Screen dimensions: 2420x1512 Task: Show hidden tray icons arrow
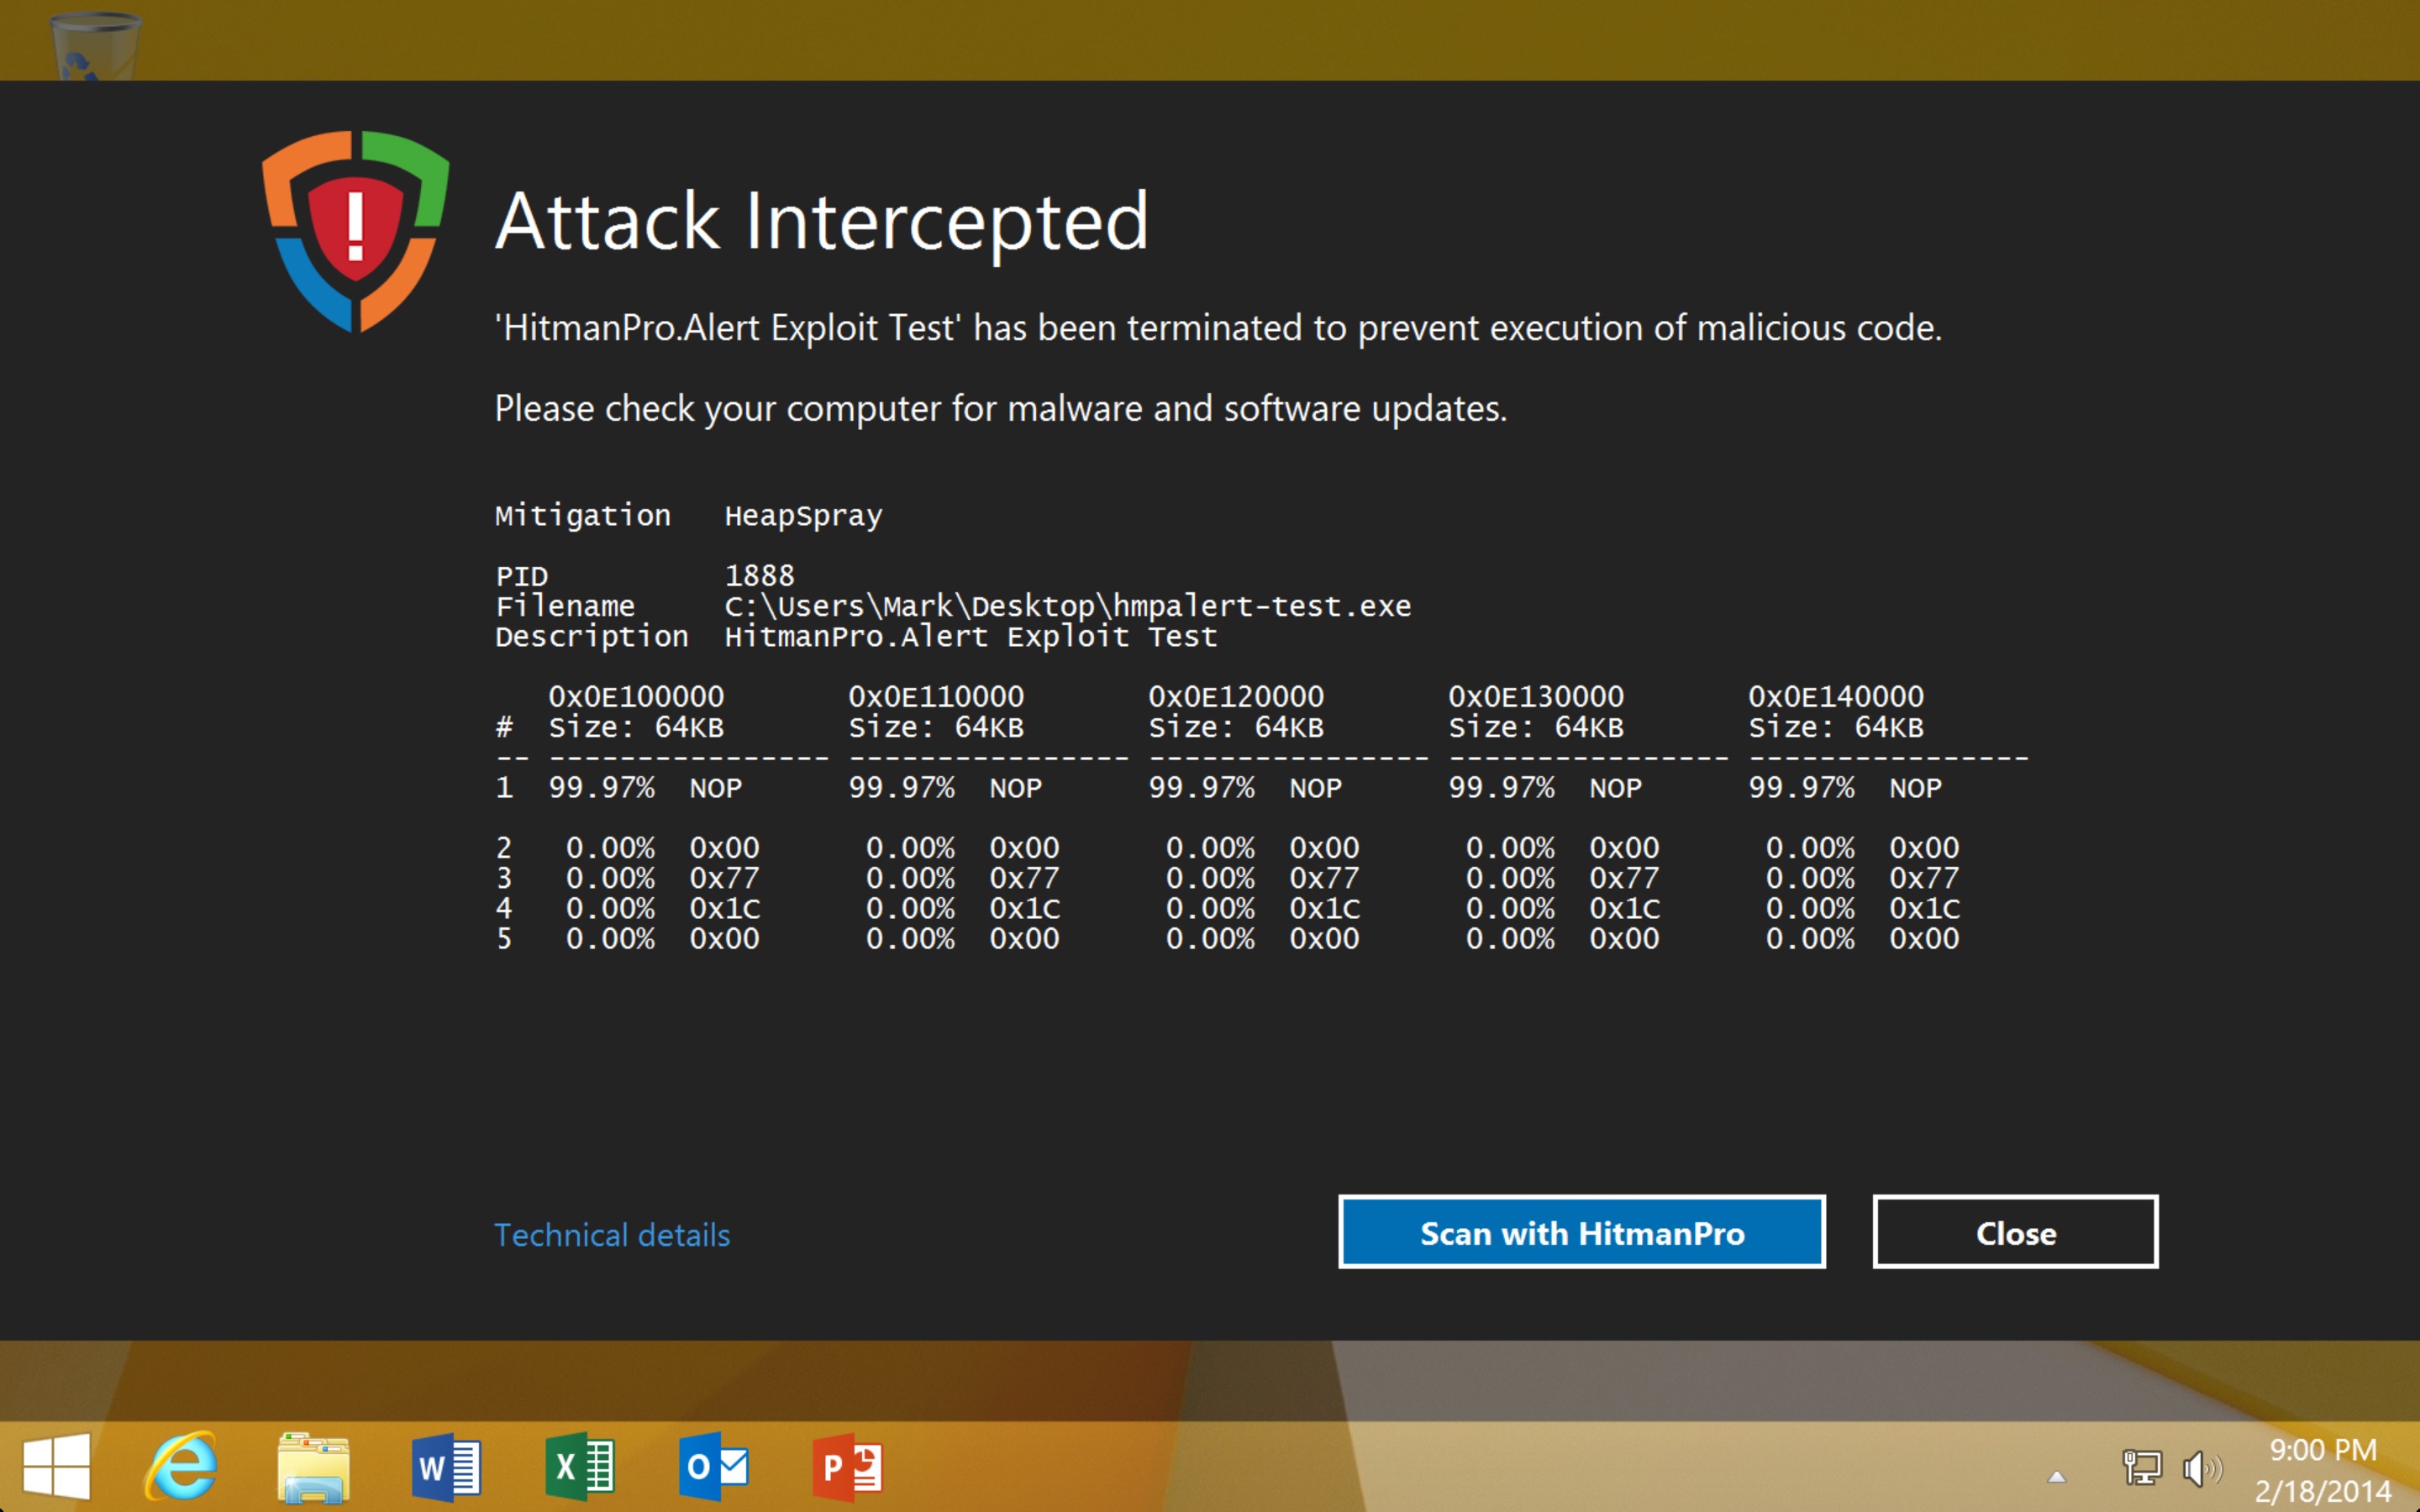(2057, 1476)
